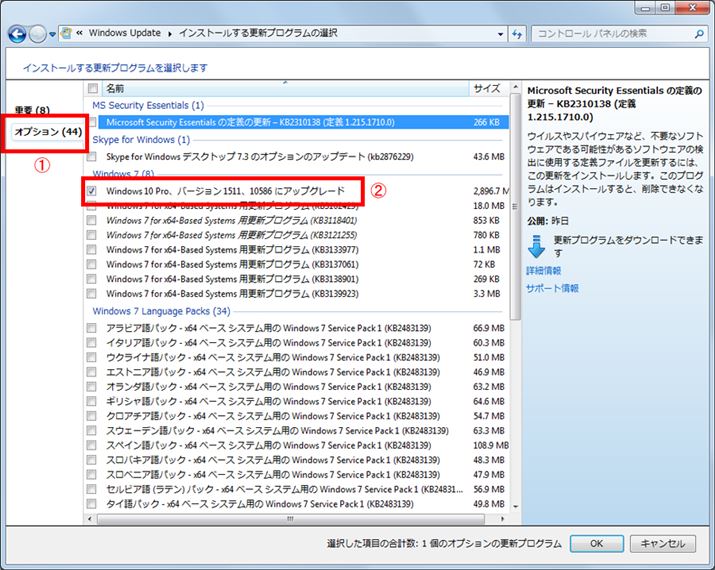
Task: Check the KB3138901 update checkbox
Action: click(x=92, y=279)
